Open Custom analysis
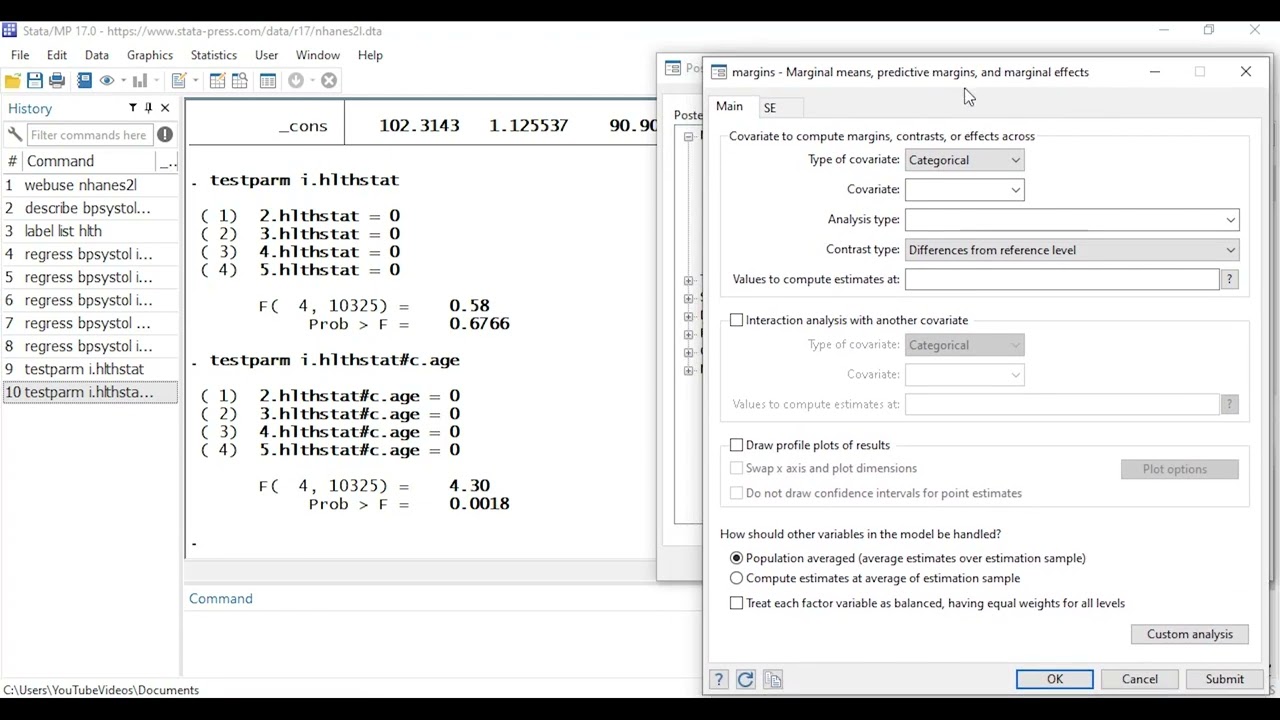Screen dimensions: 1280x720 [1190, 634]
